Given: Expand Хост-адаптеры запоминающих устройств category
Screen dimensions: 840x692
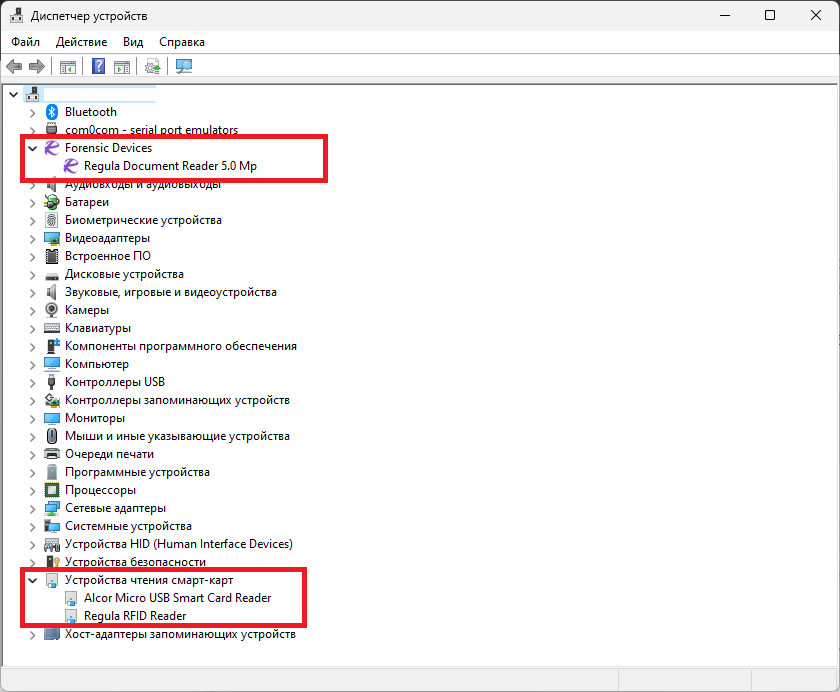Looking at the screenshot, I should pos(33,635).
